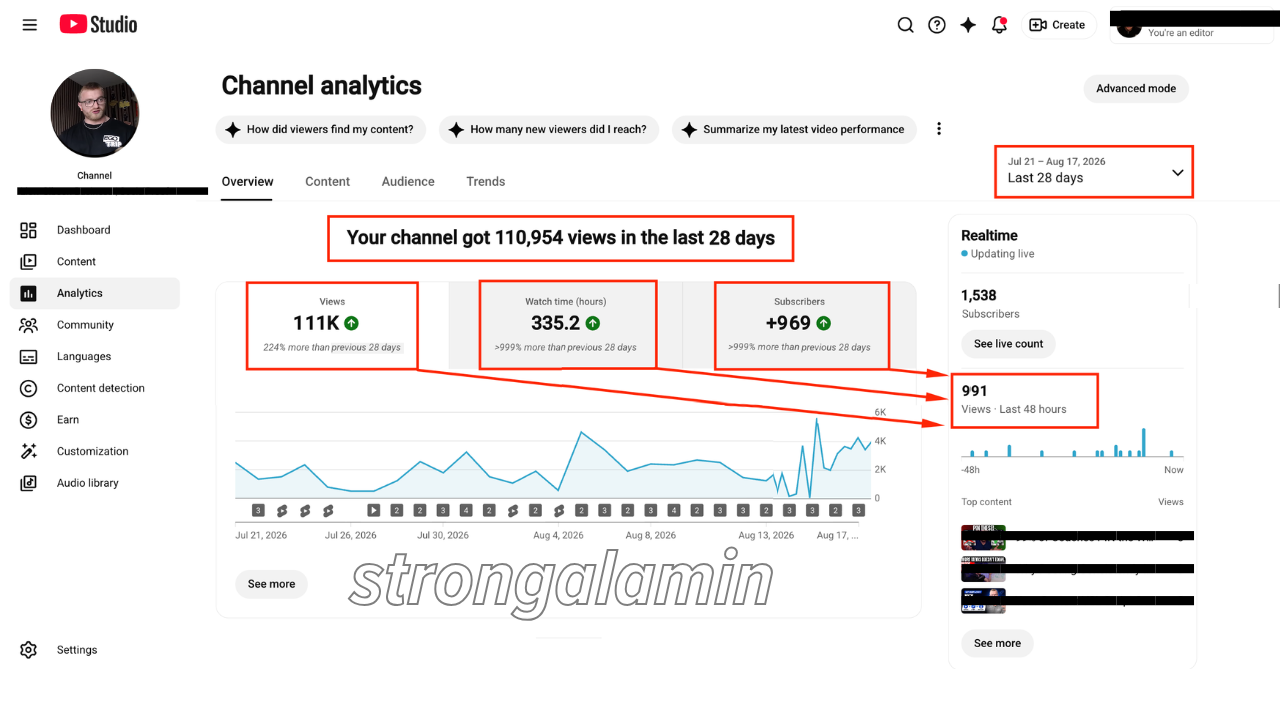Open Community from the sidebar

pyautogui.click(x=95, y=325)
